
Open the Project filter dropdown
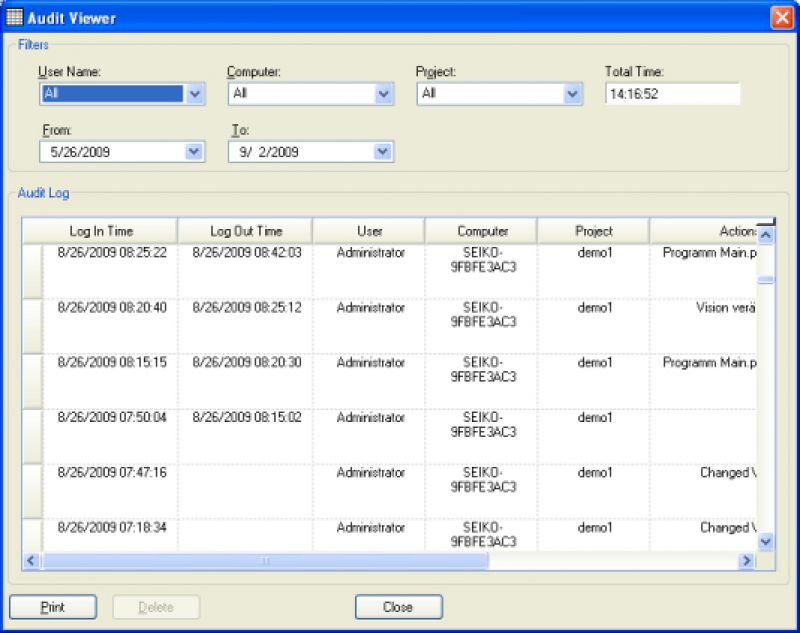pos(572,94)
